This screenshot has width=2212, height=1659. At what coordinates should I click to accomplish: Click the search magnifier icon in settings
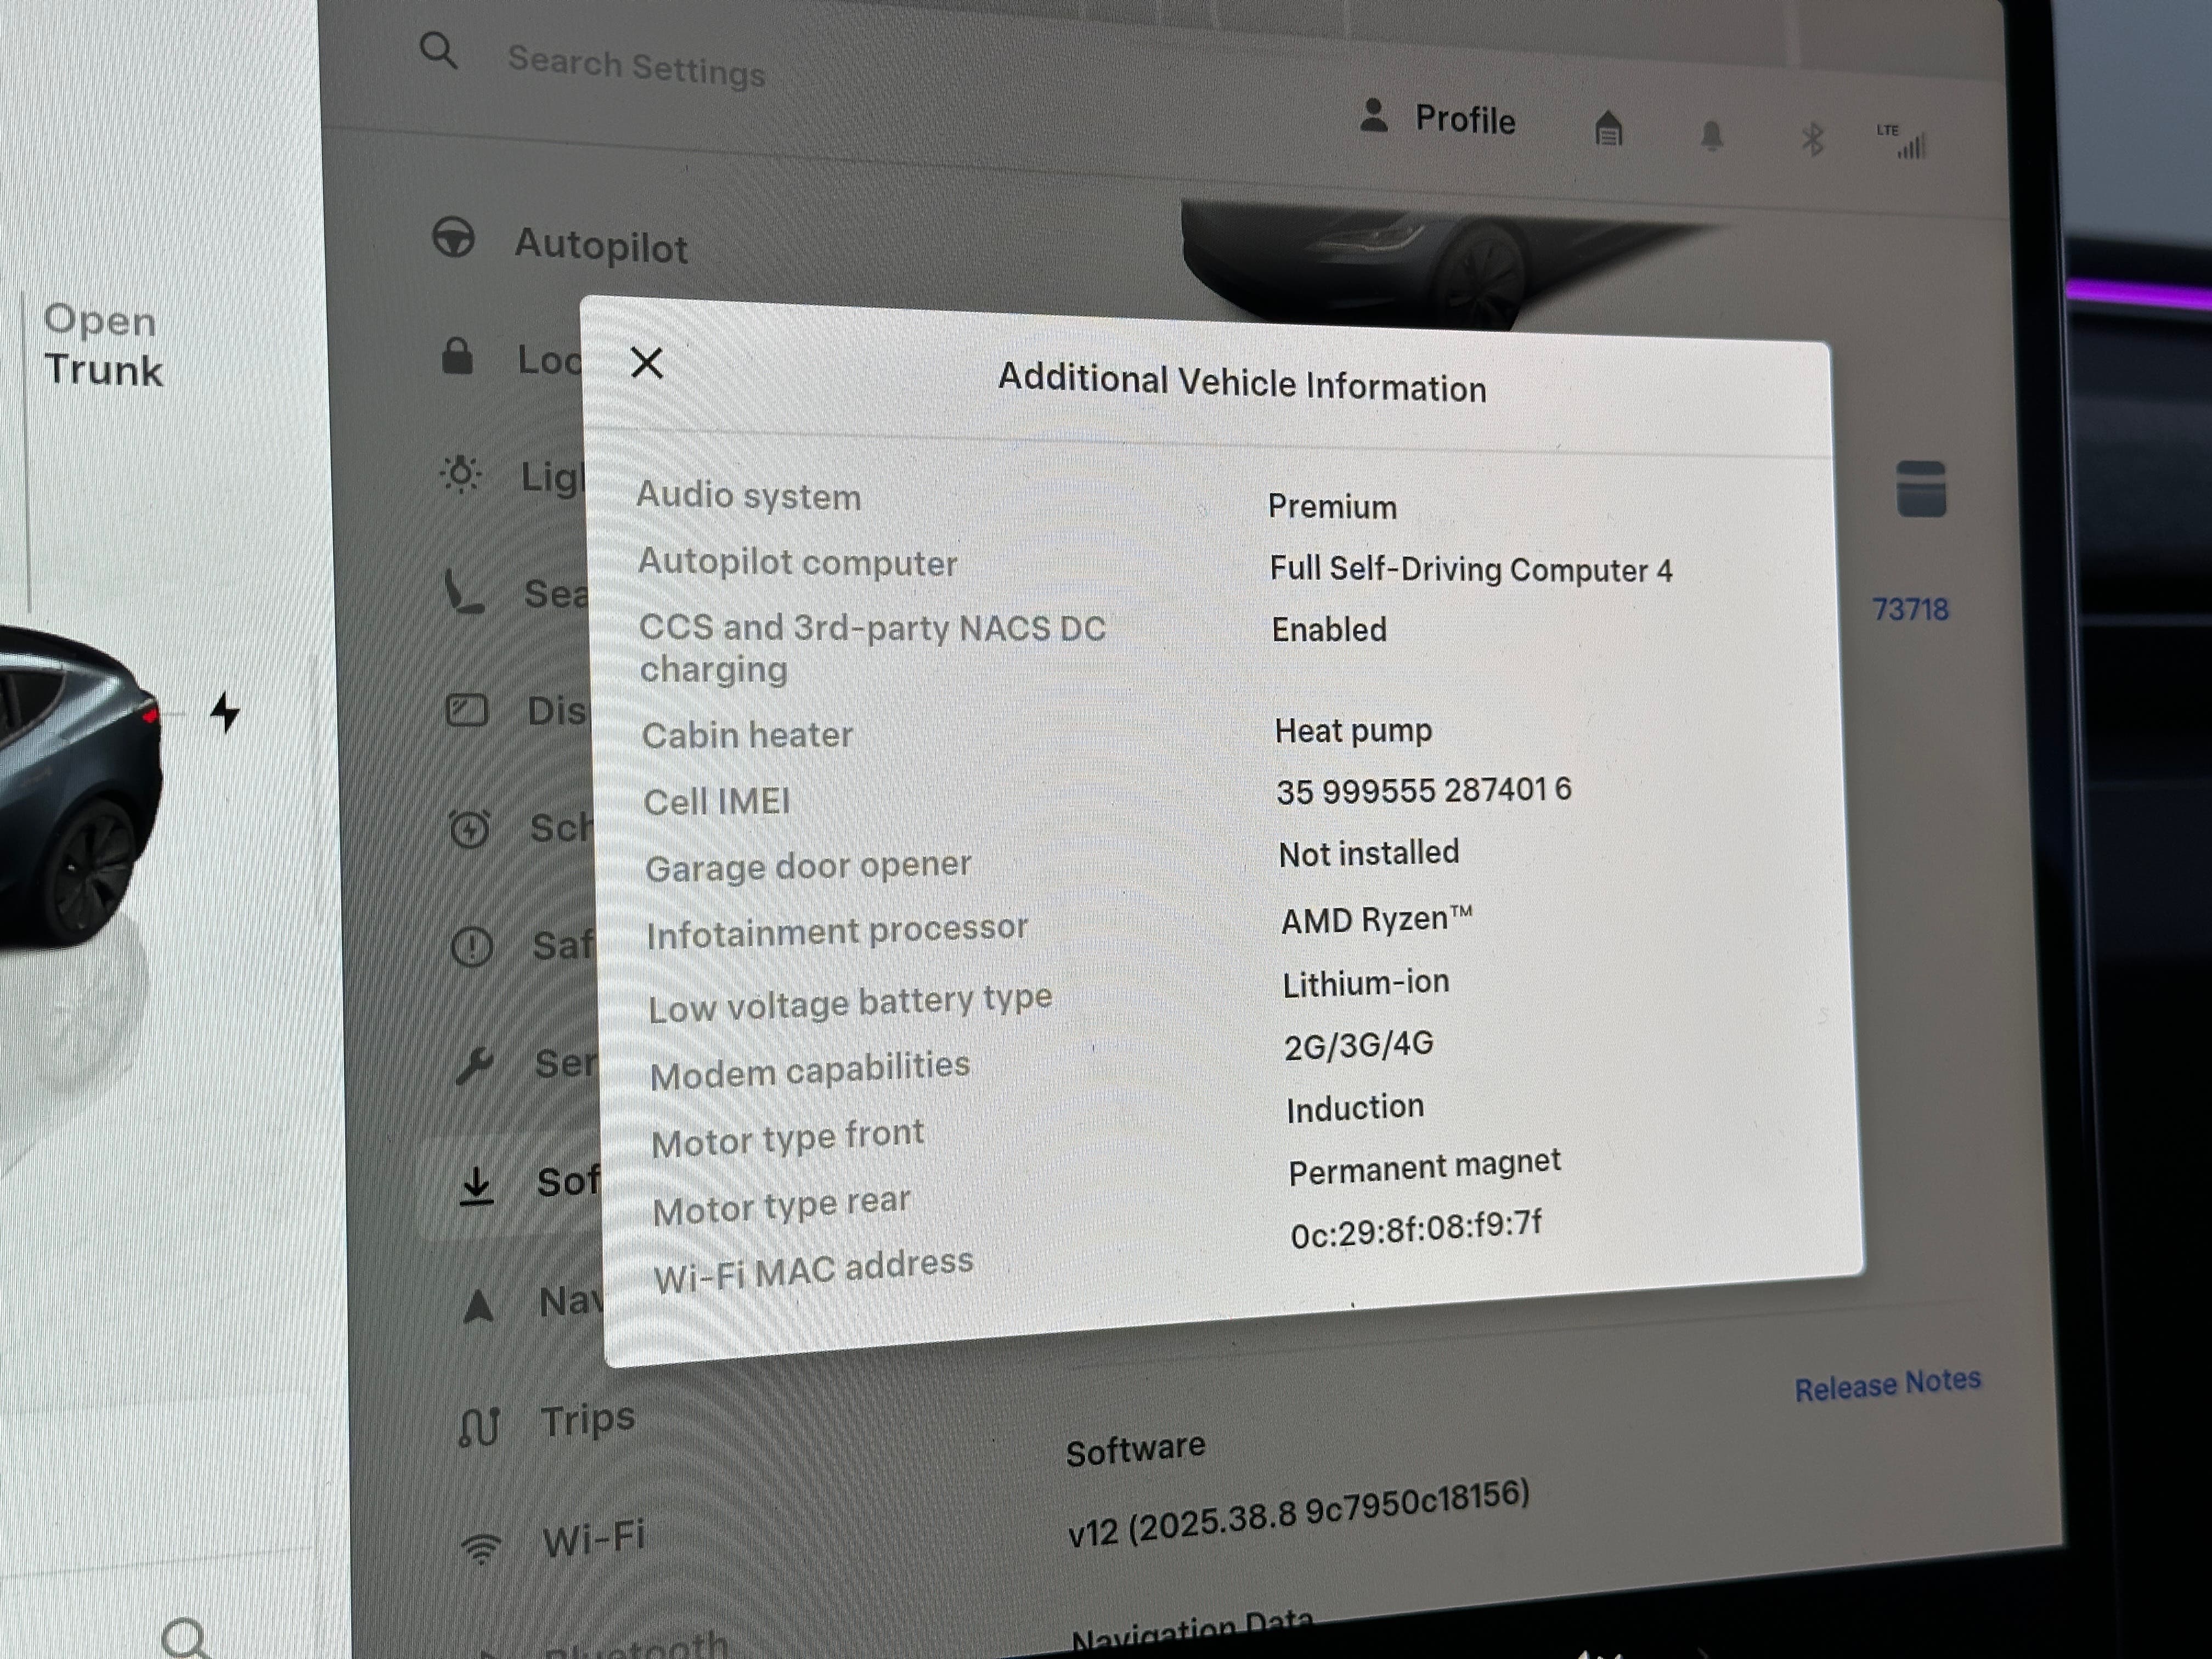438,50
